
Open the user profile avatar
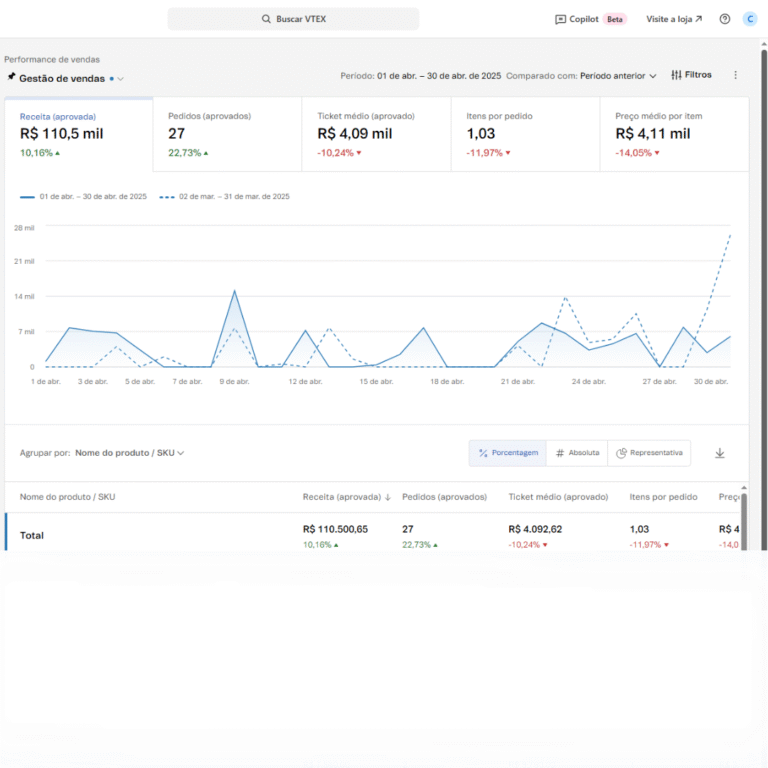[749, 19]
